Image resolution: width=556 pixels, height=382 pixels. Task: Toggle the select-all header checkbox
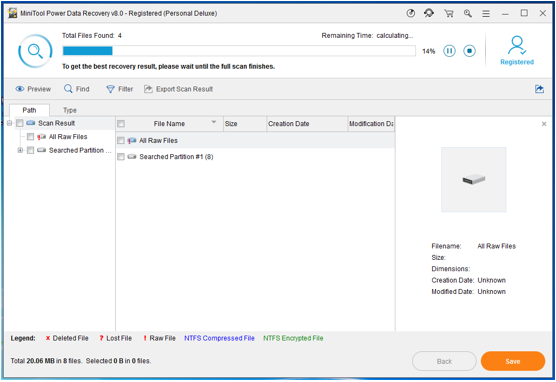[121, 124]
